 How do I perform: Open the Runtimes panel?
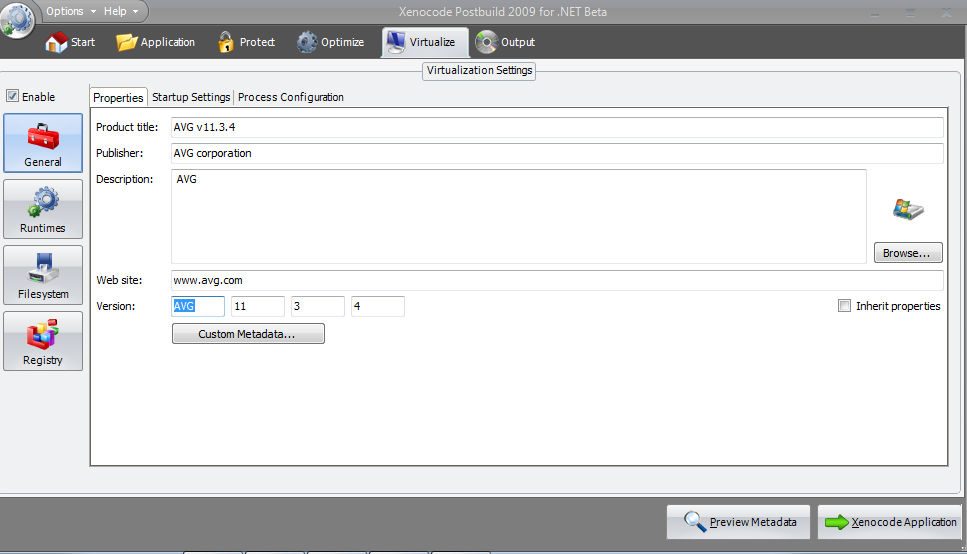point(43,209)
